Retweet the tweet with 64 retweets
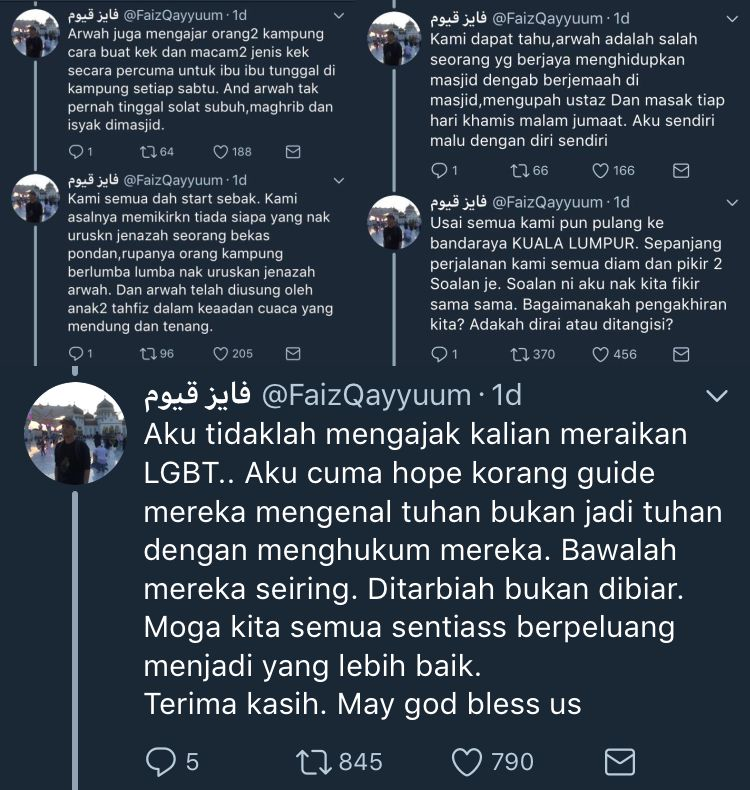This screenshot has width=750, height=790. click(x=149, y=152)
